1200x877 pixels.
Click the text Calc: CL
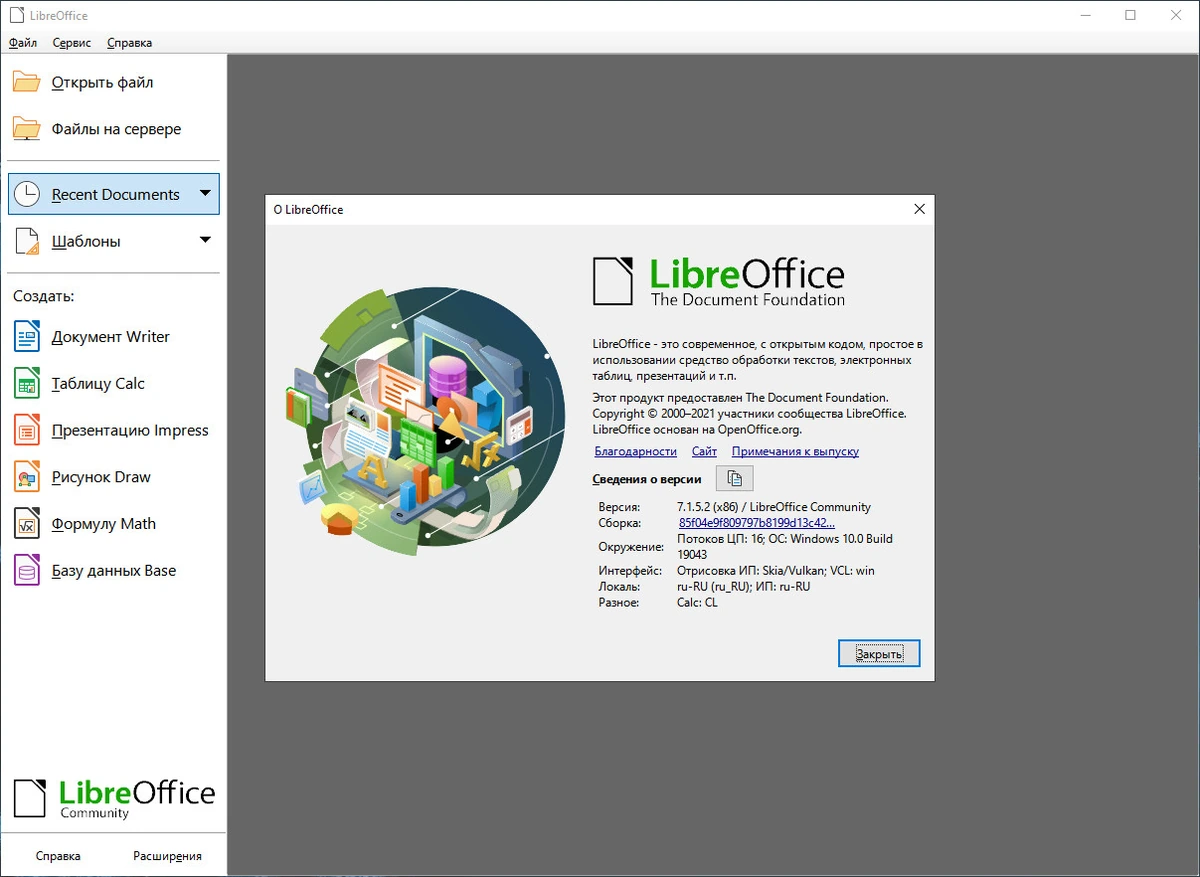tap(697, 602)
